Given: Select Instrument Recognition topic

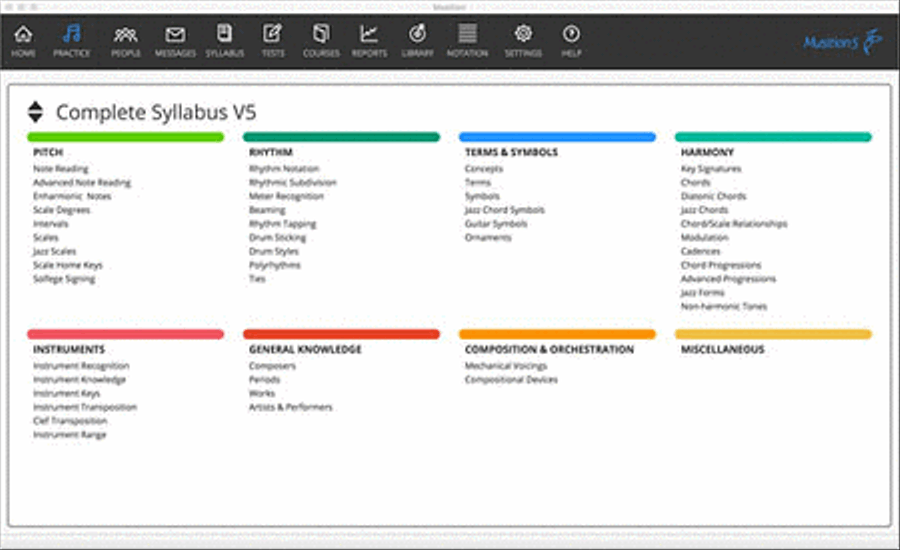Looking at the screenshot, I should [x=81, y=366].
